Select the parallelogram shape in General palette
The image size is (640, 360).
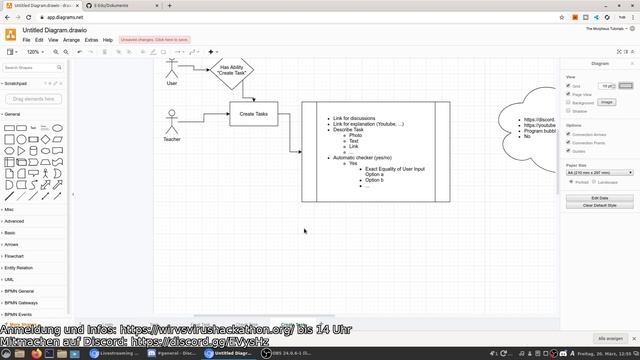pyautogui.click(x=58, y=139)
